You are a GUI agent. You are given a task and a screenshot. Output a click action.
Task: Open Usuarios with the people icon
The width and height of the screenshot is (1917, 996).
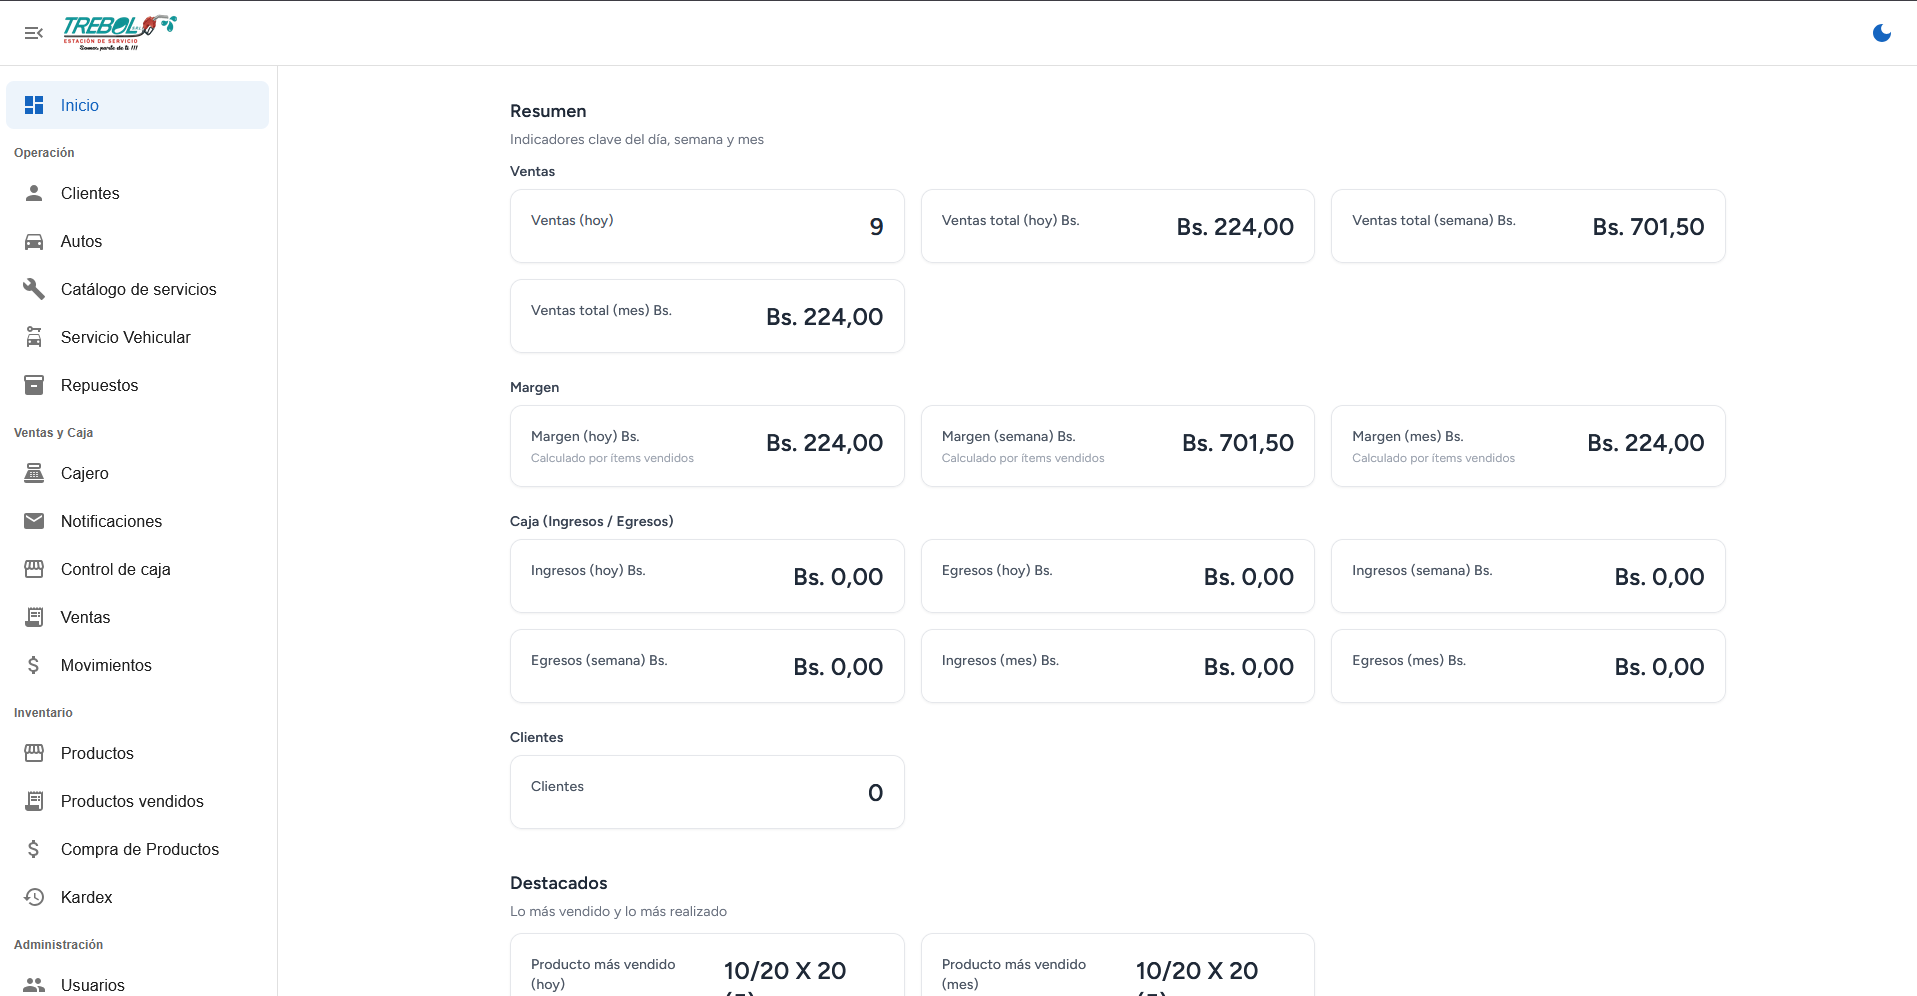pos(34,985)
